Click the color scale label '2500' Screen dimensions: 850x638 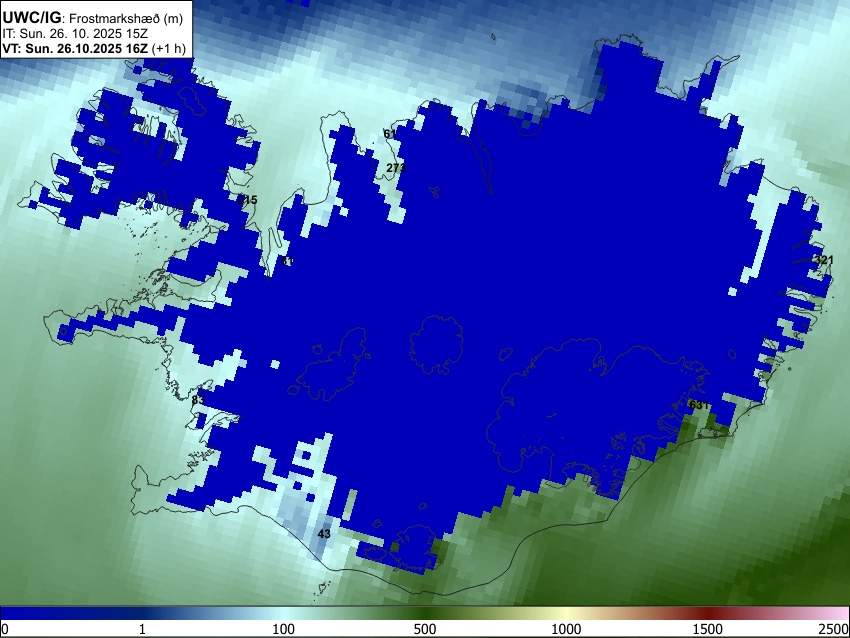coord(835,629)
